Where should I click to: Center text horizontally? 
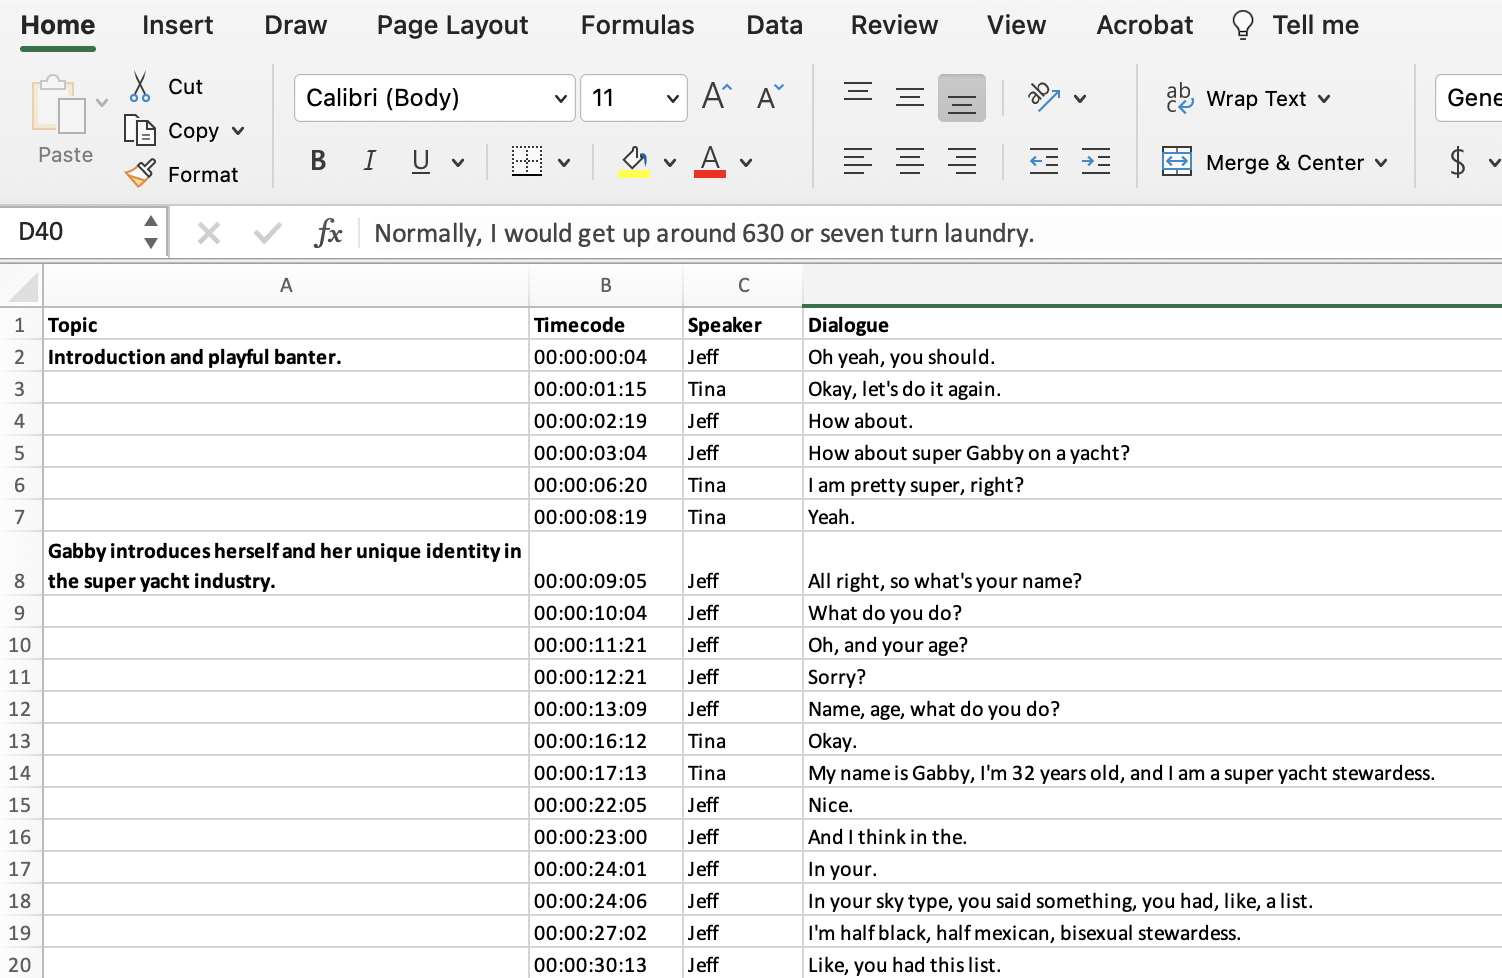click(910, 161)
